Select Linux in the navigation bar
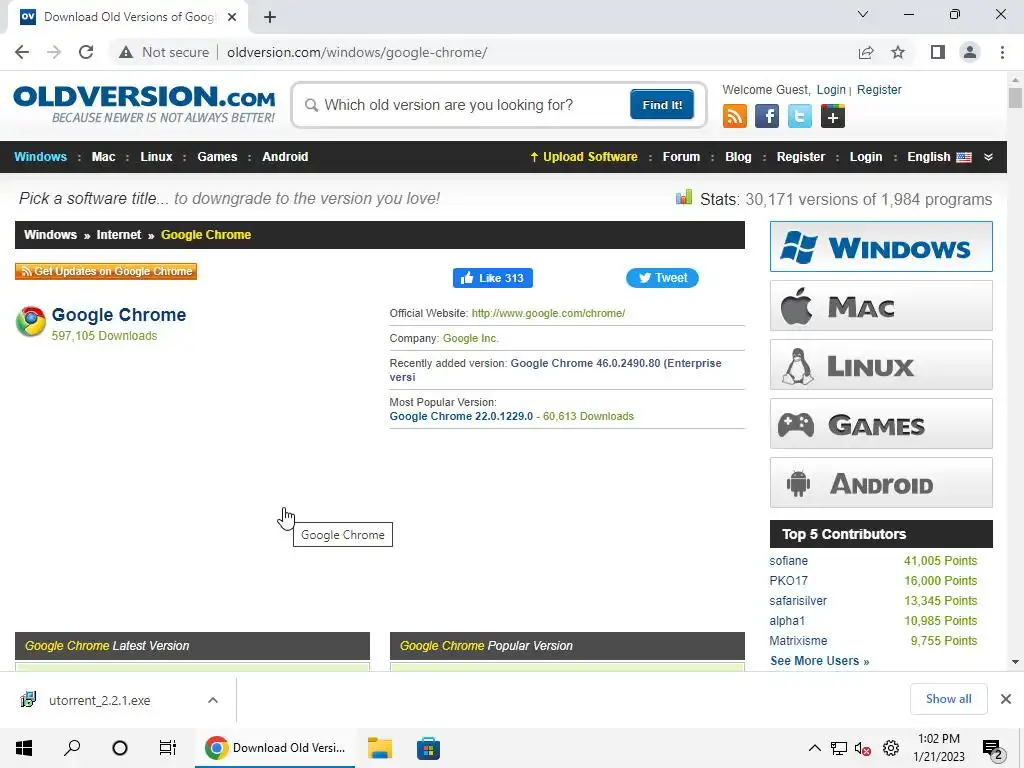Image resolution: width=1024 pixels, height=768 pixels. 156,157
